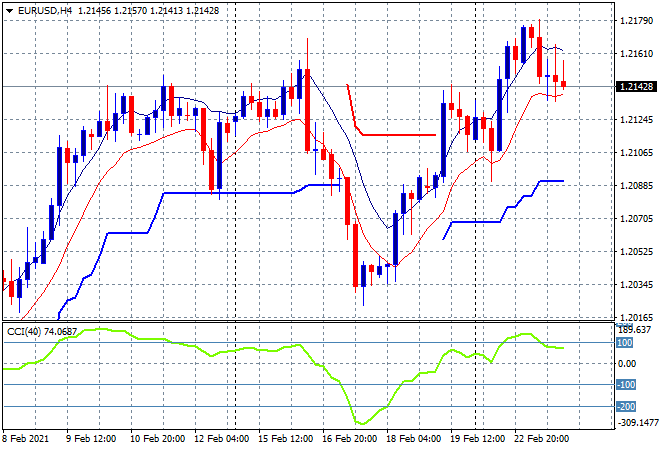
Task: Select the 1.21065 price scale label
Action: click(x=636, y=152)
